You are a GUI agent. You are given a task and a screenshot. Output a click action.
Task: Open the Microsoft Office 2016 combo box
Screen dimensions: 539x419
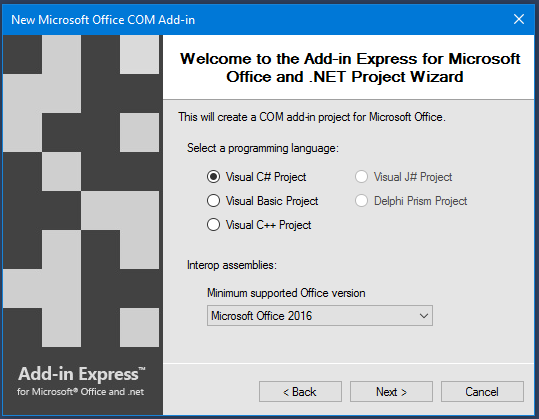[320, 316]
